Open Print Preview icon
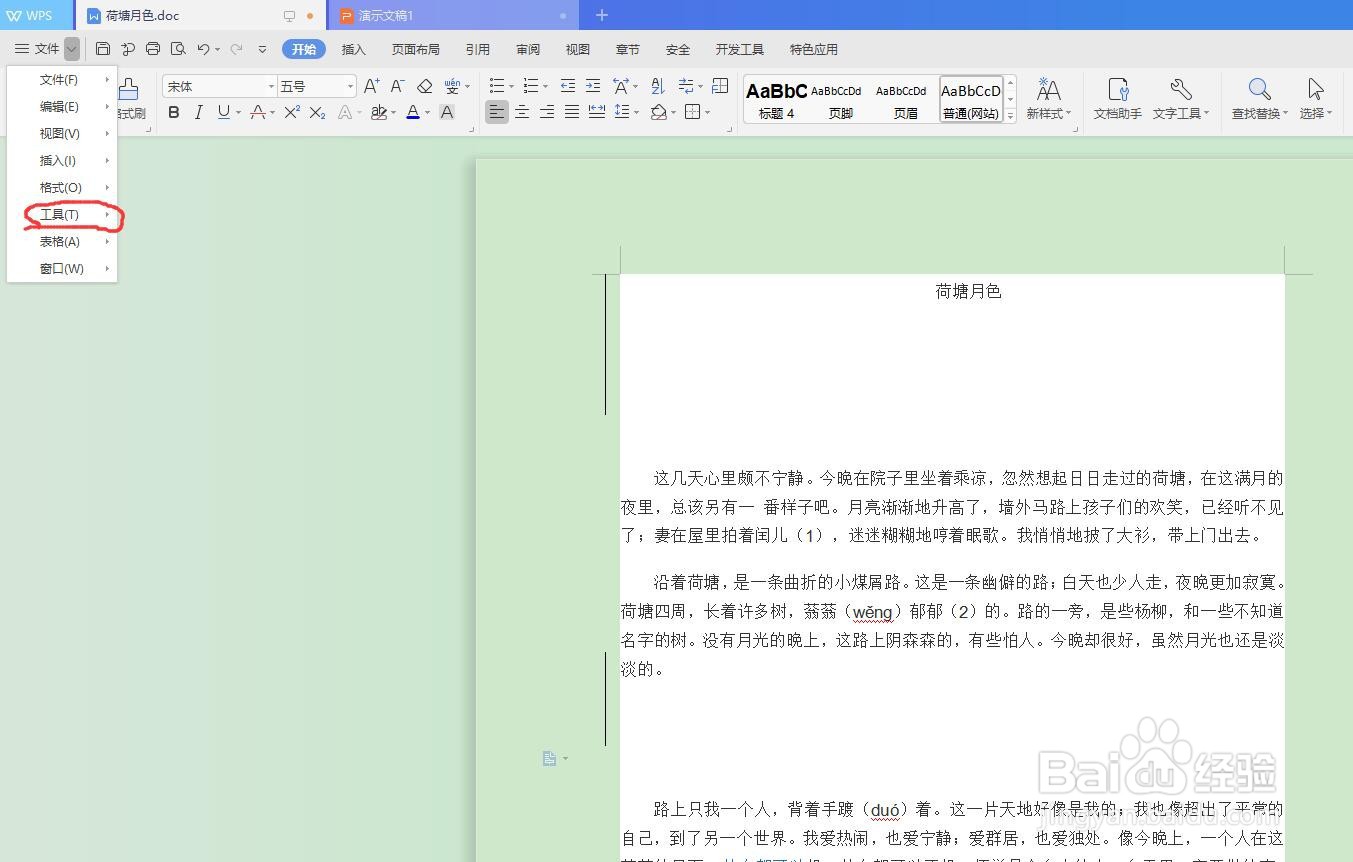Viewport: 1353px width, 862px height. pyautogui.click(x=178, y=49)
